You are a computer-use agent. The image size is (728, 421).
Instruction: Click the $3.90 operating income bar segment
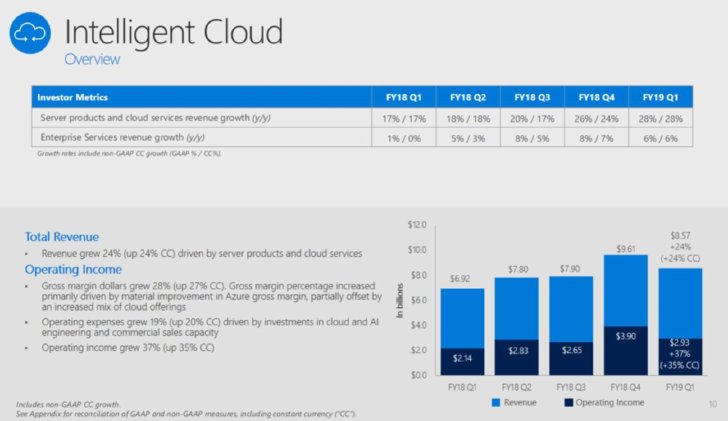[x=626, y=350]
